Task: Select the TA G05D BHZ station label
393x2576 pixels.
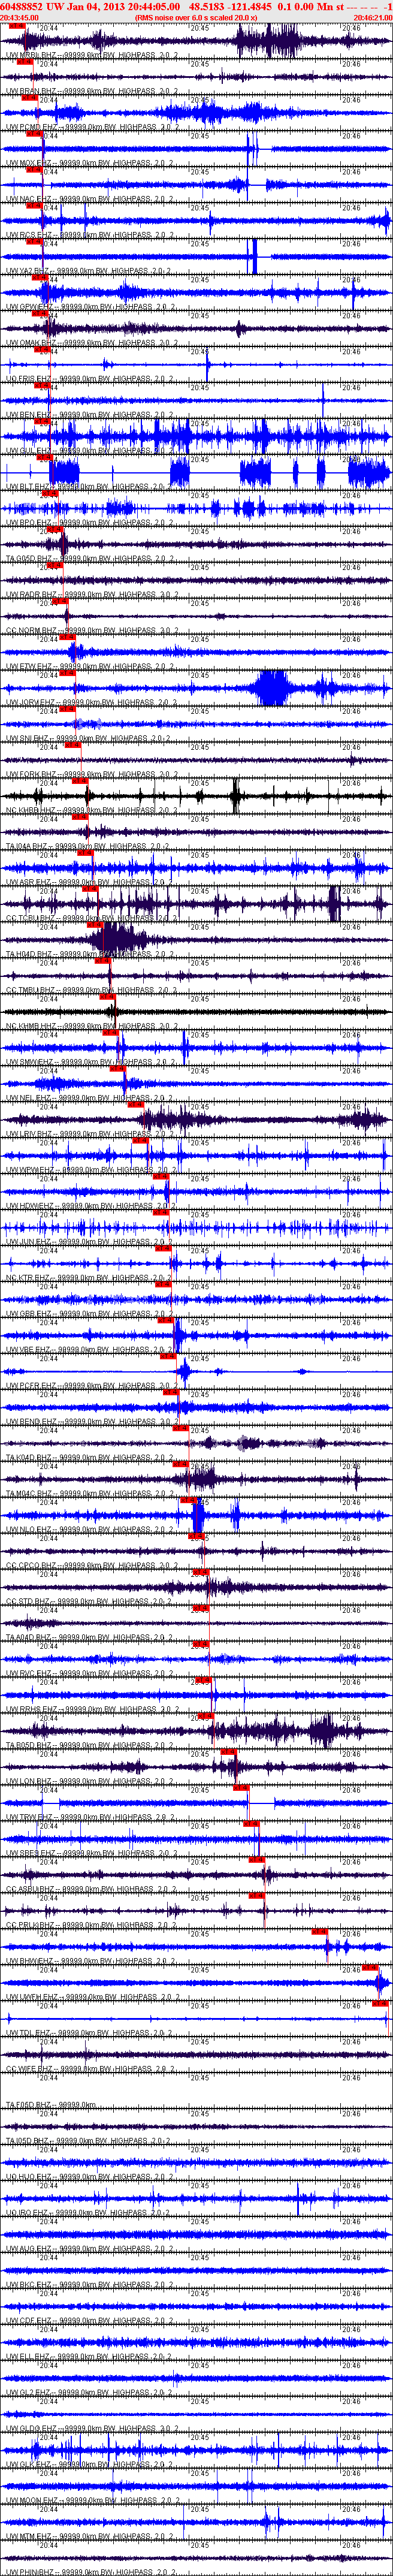Action: click(x=92, y=559)
